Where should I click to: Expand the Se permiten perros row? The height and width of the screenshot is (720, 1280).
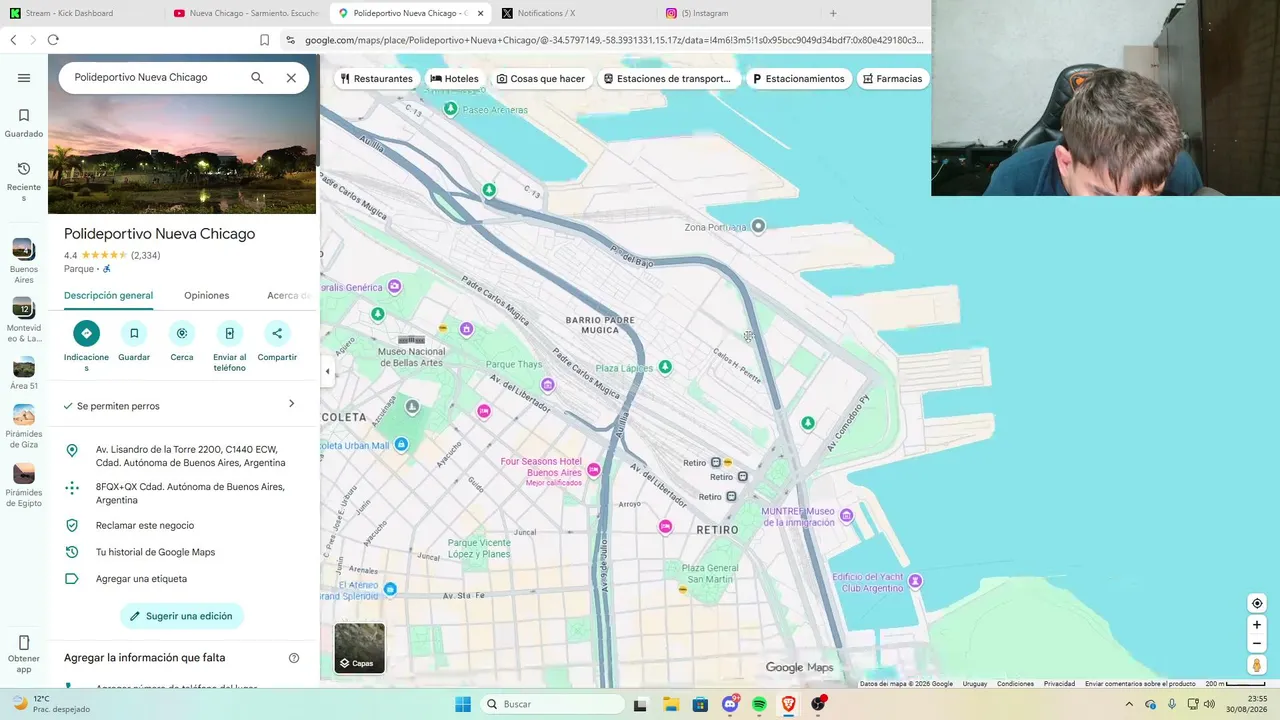pos(182,406)
